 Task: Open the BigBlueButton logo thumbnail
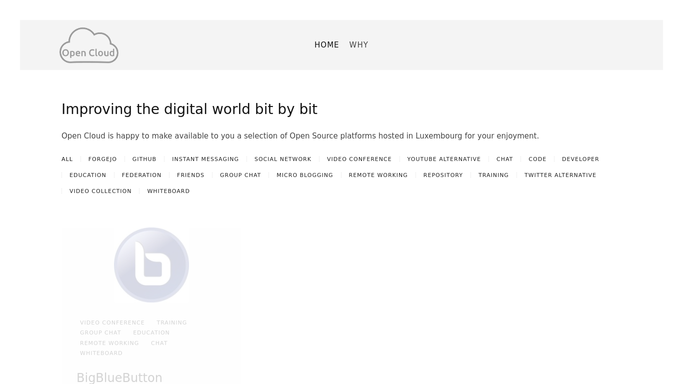pos(151,265)
